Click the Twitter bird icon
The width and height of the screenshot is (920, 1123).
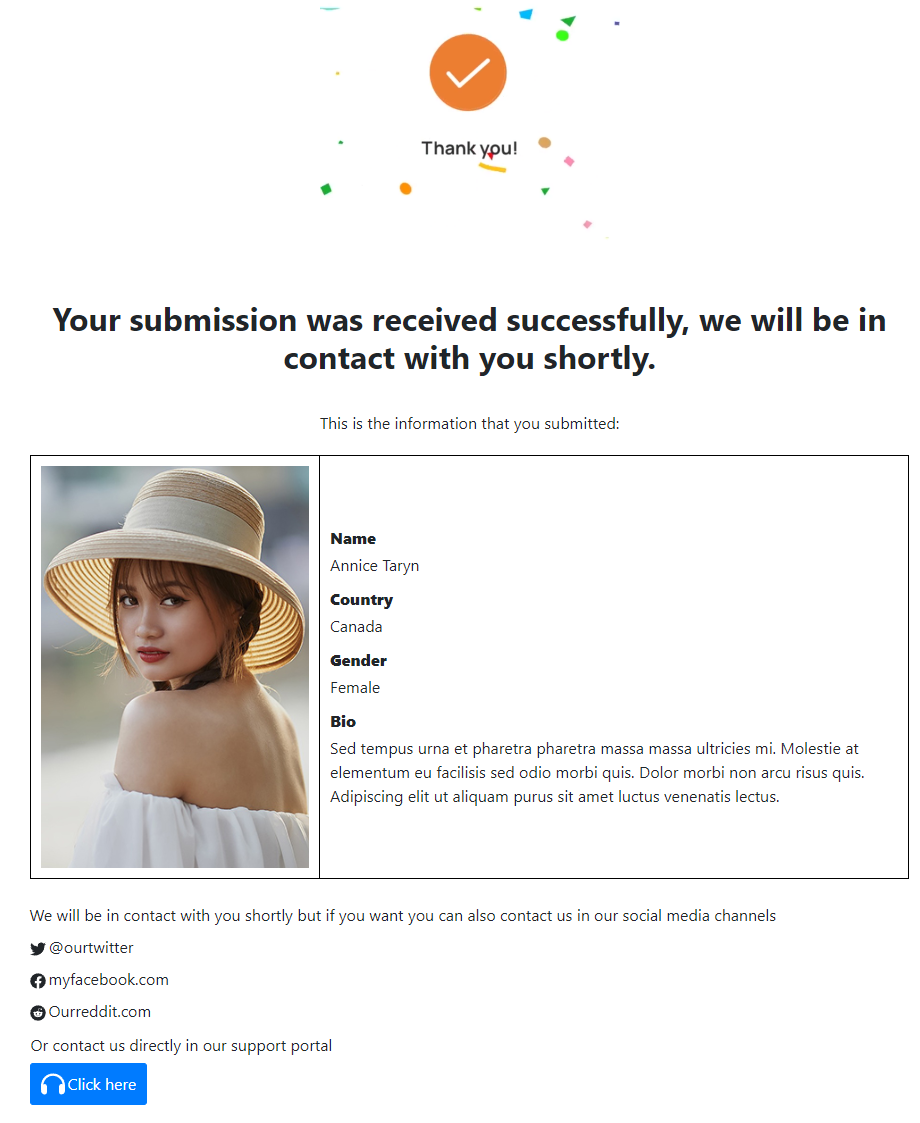point(38,949)
